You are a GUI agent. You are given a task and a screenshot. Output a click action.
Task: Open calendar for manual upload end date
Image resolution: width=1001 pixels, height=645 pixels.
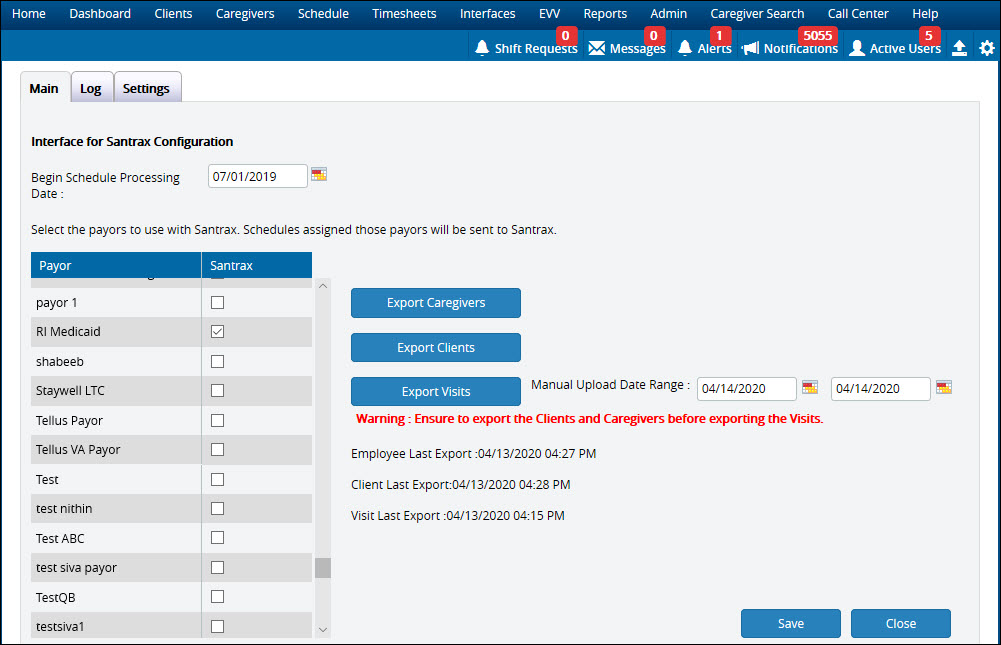click(x=944, y=388)
